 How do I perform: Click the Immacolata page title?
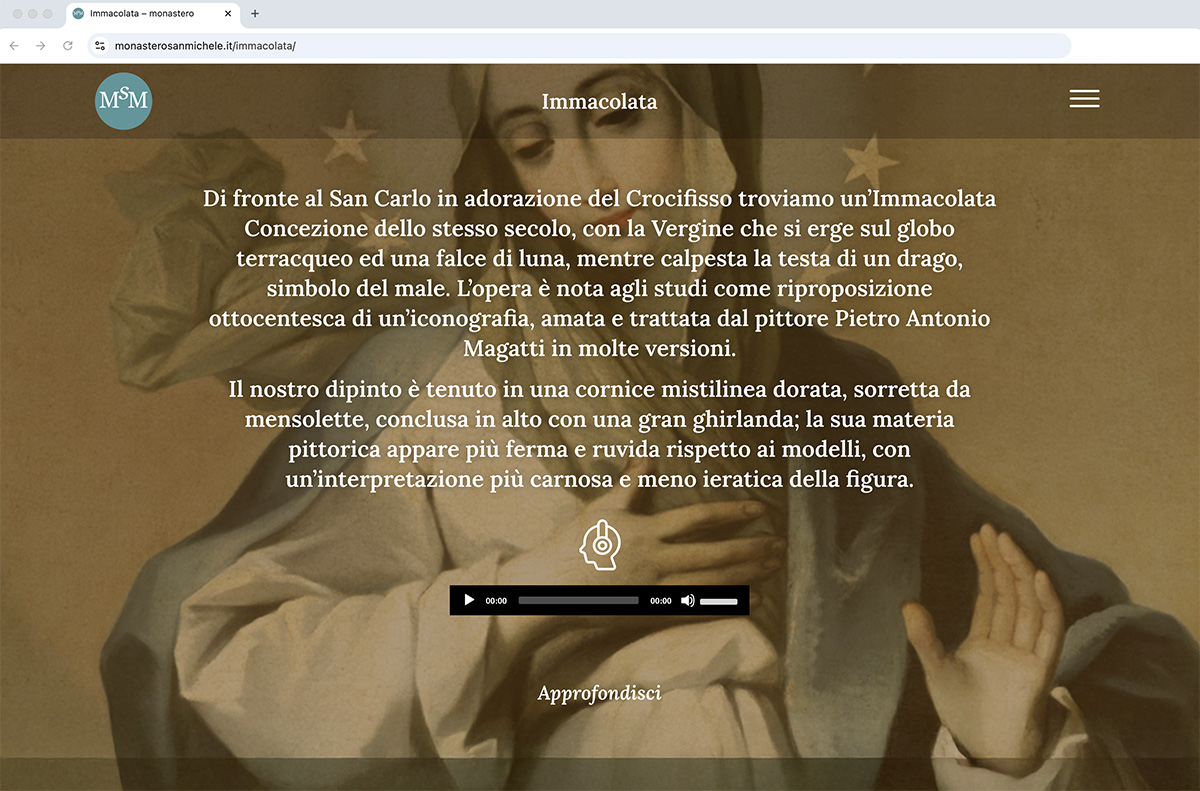tap(600, 102)
